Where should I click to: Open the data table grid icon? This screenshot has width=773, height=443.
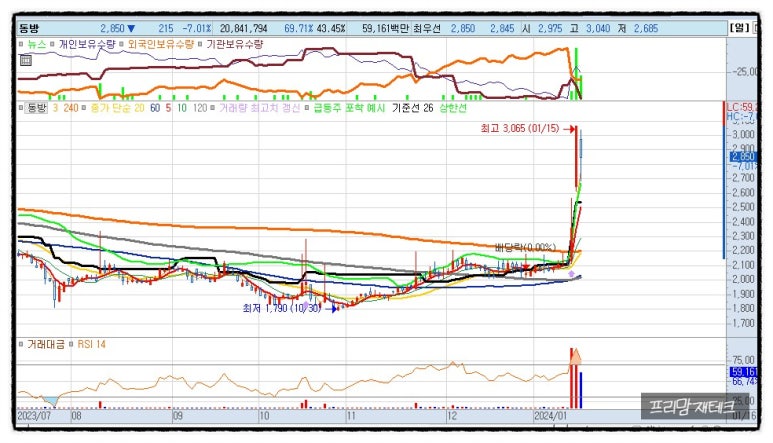[26, 60]
